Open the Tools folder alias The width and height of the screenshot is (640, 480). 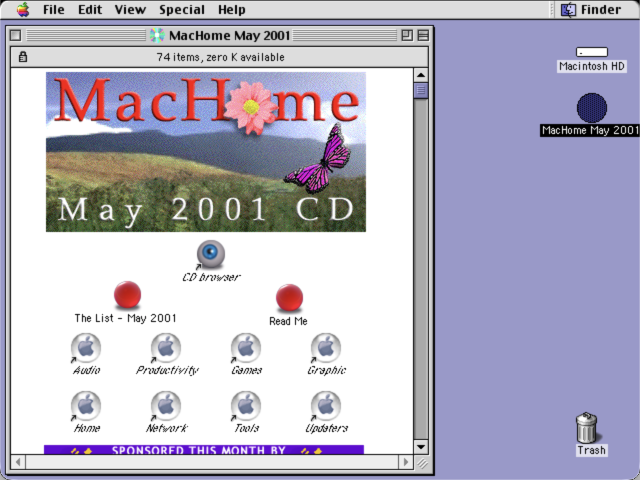coord(246,406)
